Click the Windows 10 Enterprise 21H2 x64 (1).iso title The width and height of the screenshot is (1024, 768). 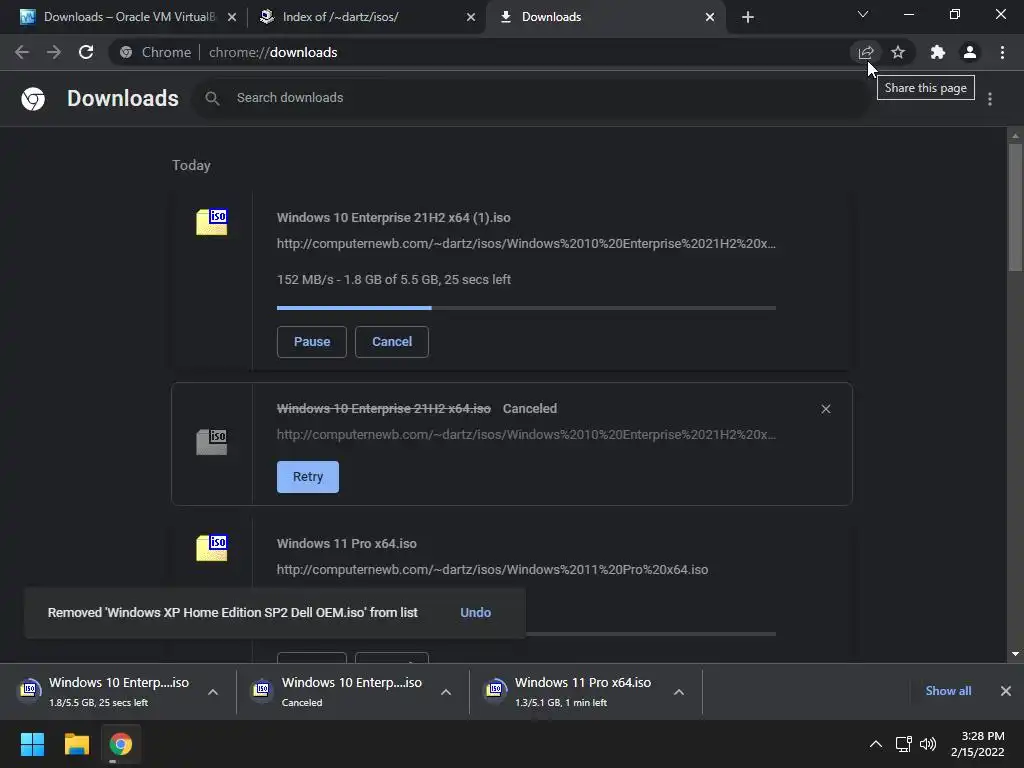click(x=394, y=217)
